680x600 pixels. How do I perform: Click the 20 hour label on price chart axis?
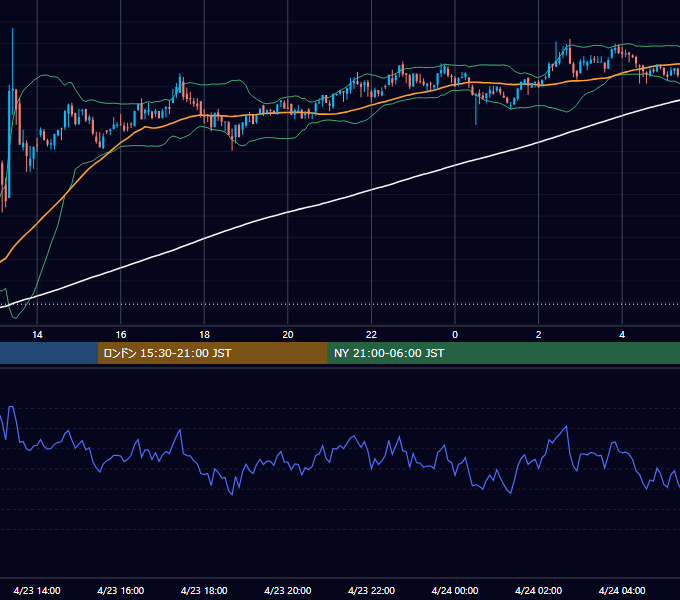(x=288, y=335)
